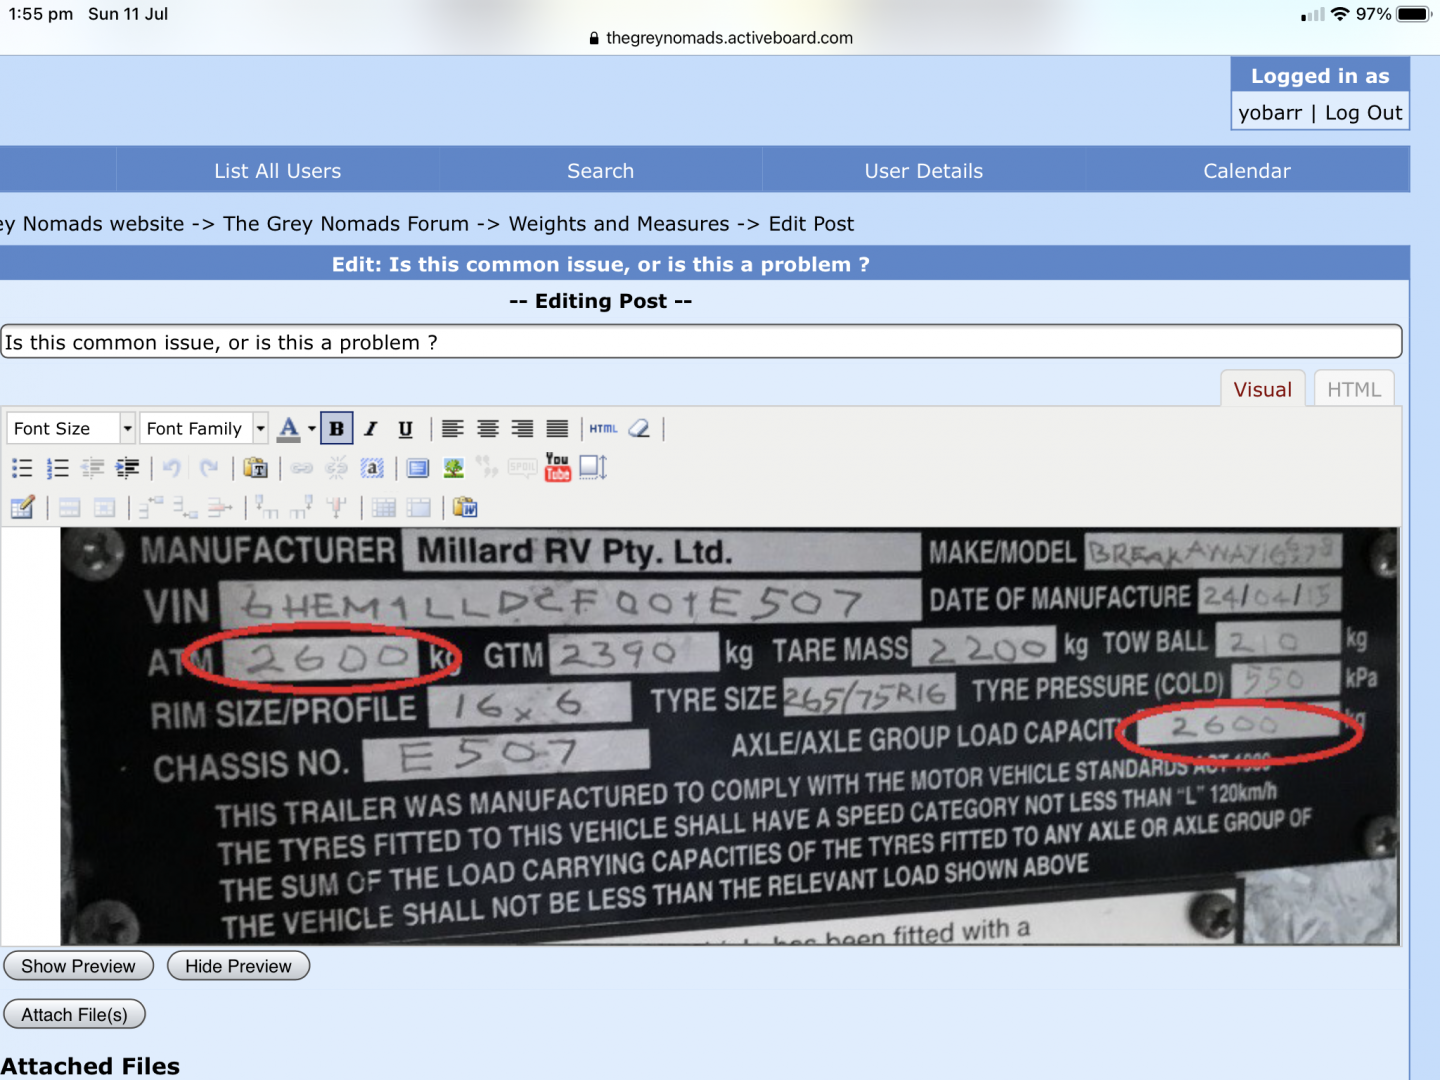The height and width of the screenshot is (1080, 1440).
Task: Click the post title input field
Action: tap(701, 342)
